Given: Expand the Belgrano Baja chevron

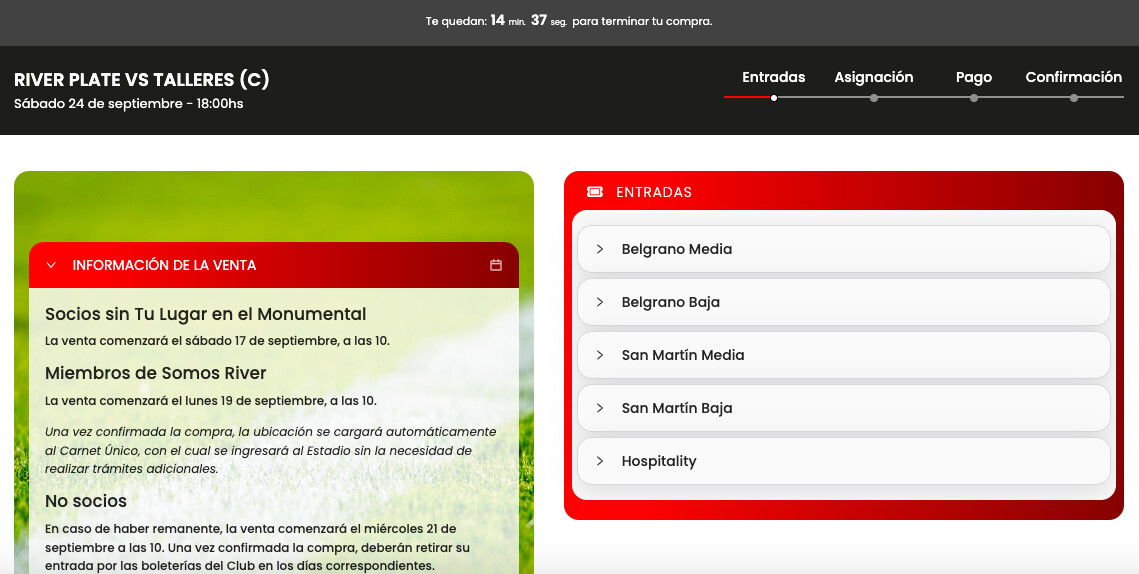Looking at the screenshot, I should tap(600, 302).
